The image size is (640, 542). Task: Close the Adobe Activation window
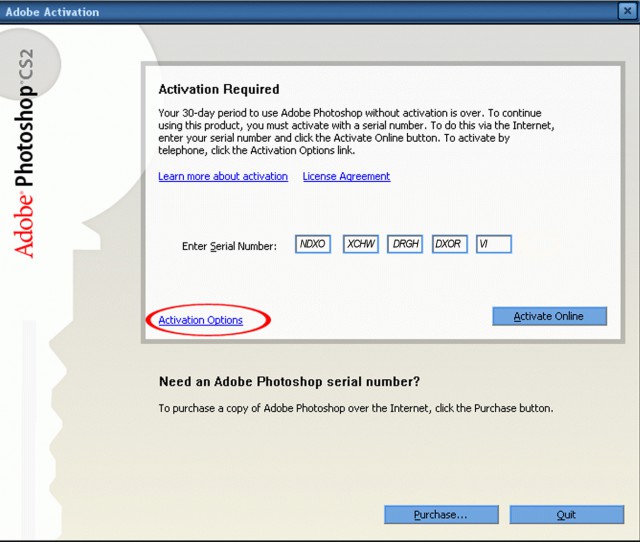pos(627,11)
